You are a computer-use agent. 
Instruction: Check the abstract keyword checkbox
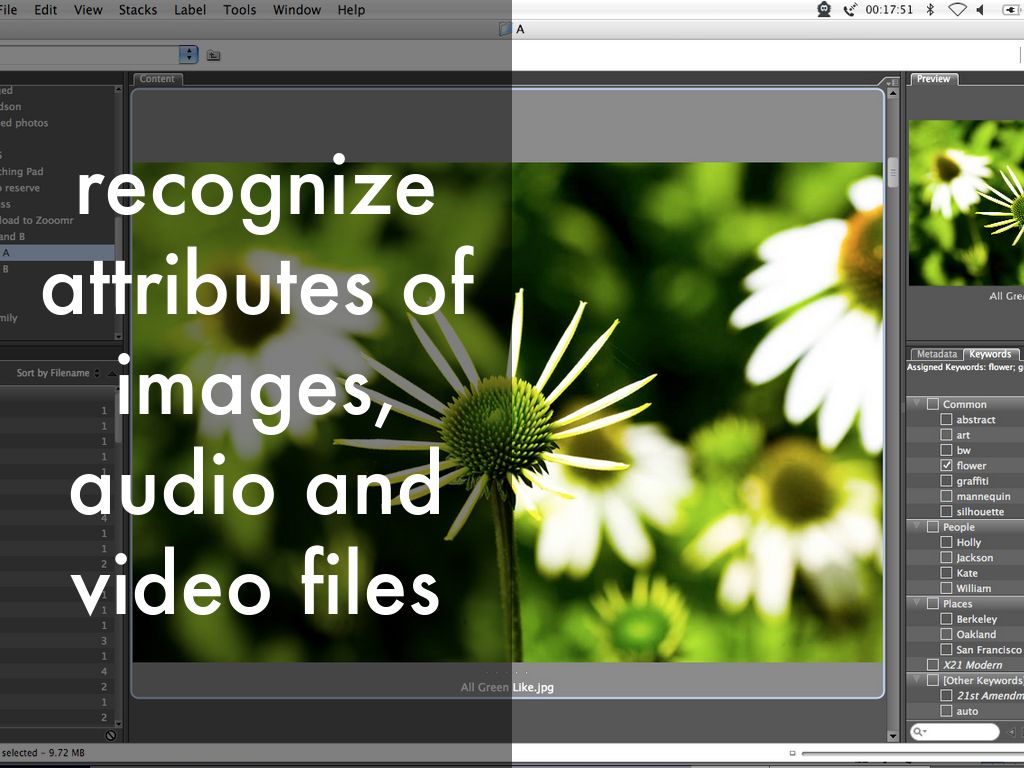[x=946, y=420]
